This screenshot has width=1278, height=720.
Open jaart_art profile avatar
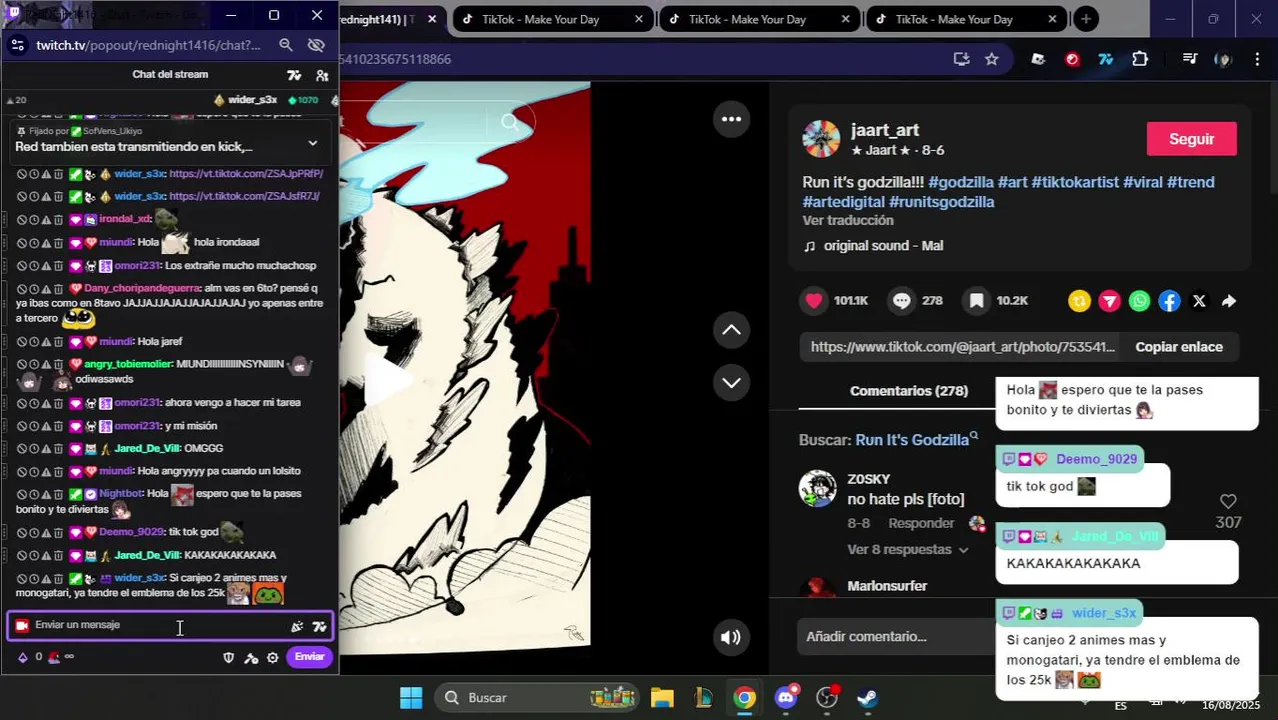[822, 139]
